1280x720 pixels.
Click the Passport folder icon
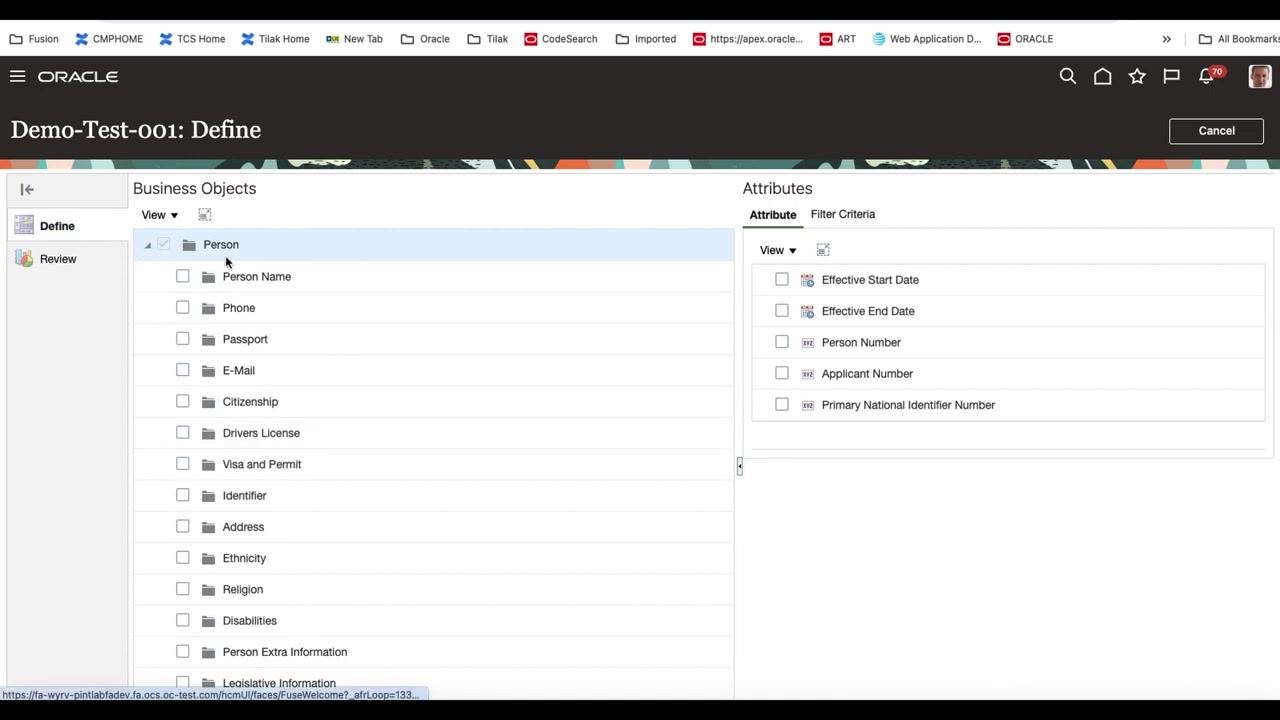point(208,339)
